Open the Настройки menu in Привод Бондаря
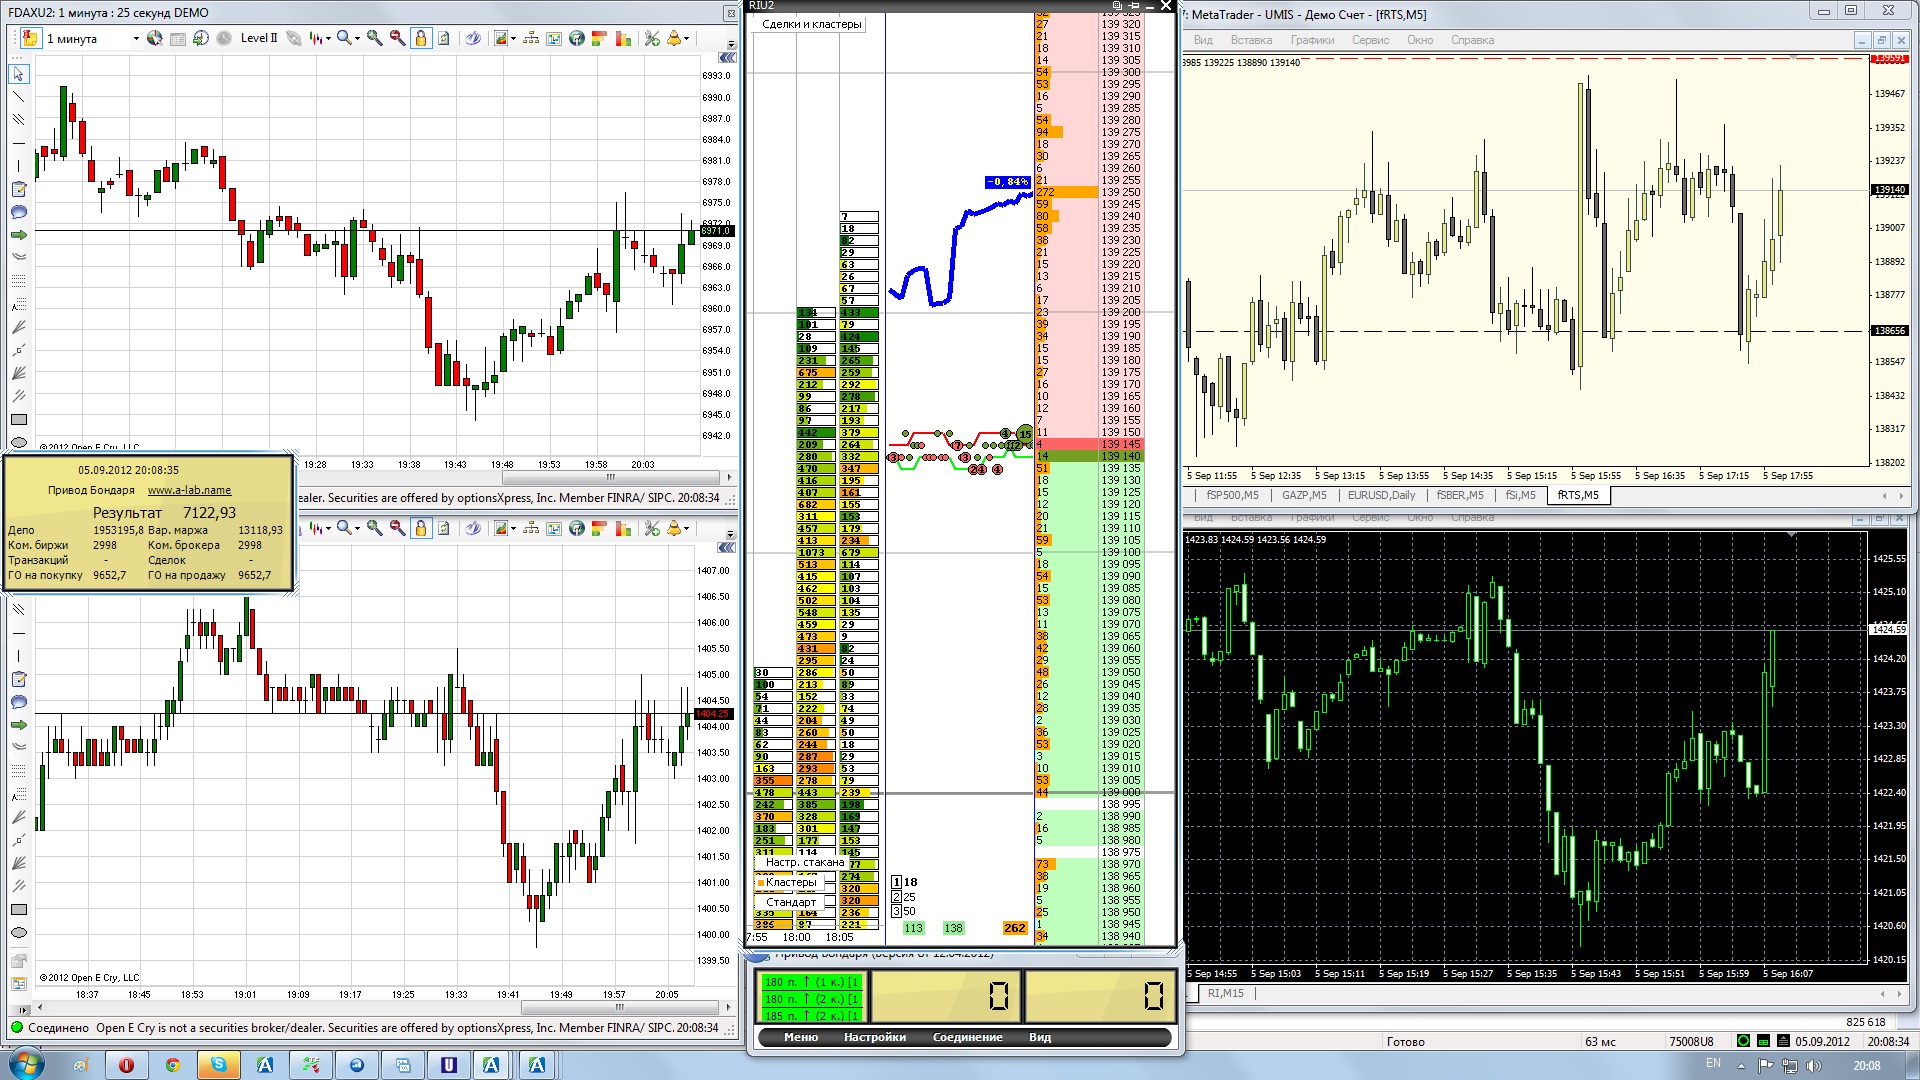 [x=874, y=1037]
